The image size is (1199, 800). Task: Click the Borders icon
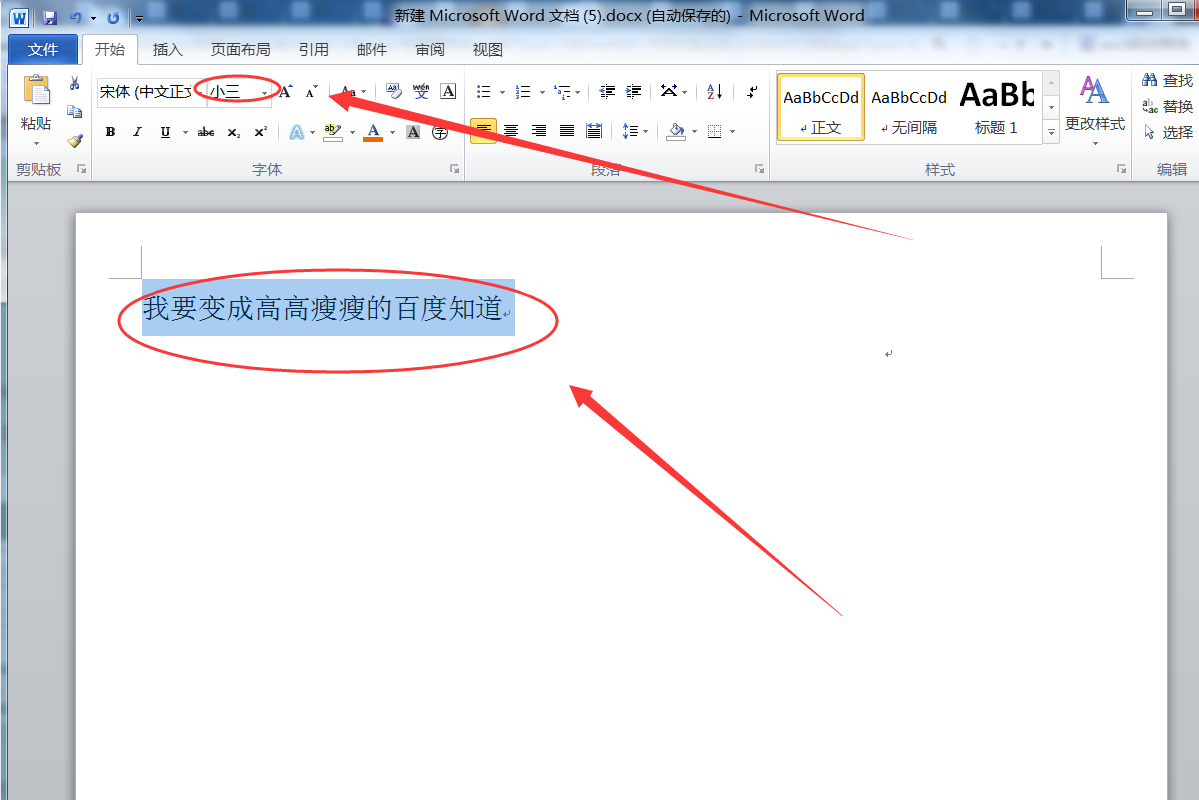(x=715, y=132)
